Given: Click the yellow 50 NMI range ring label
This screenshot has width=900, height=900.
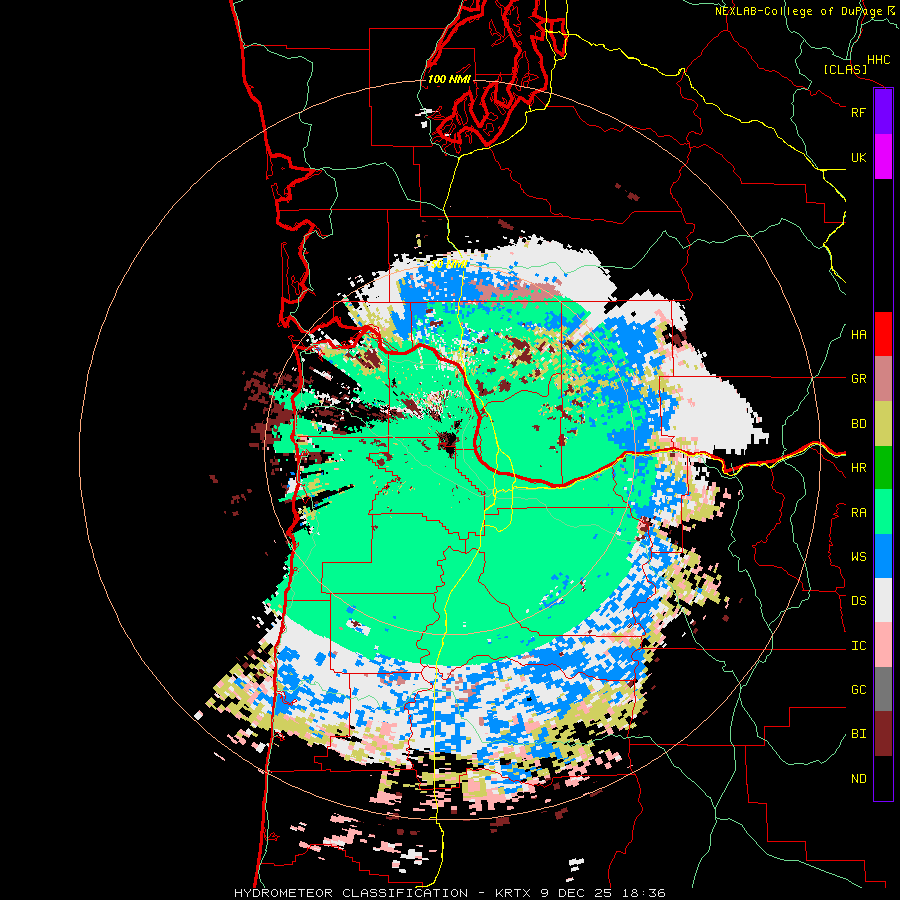Looking at the screenshot, I should 449,265.
